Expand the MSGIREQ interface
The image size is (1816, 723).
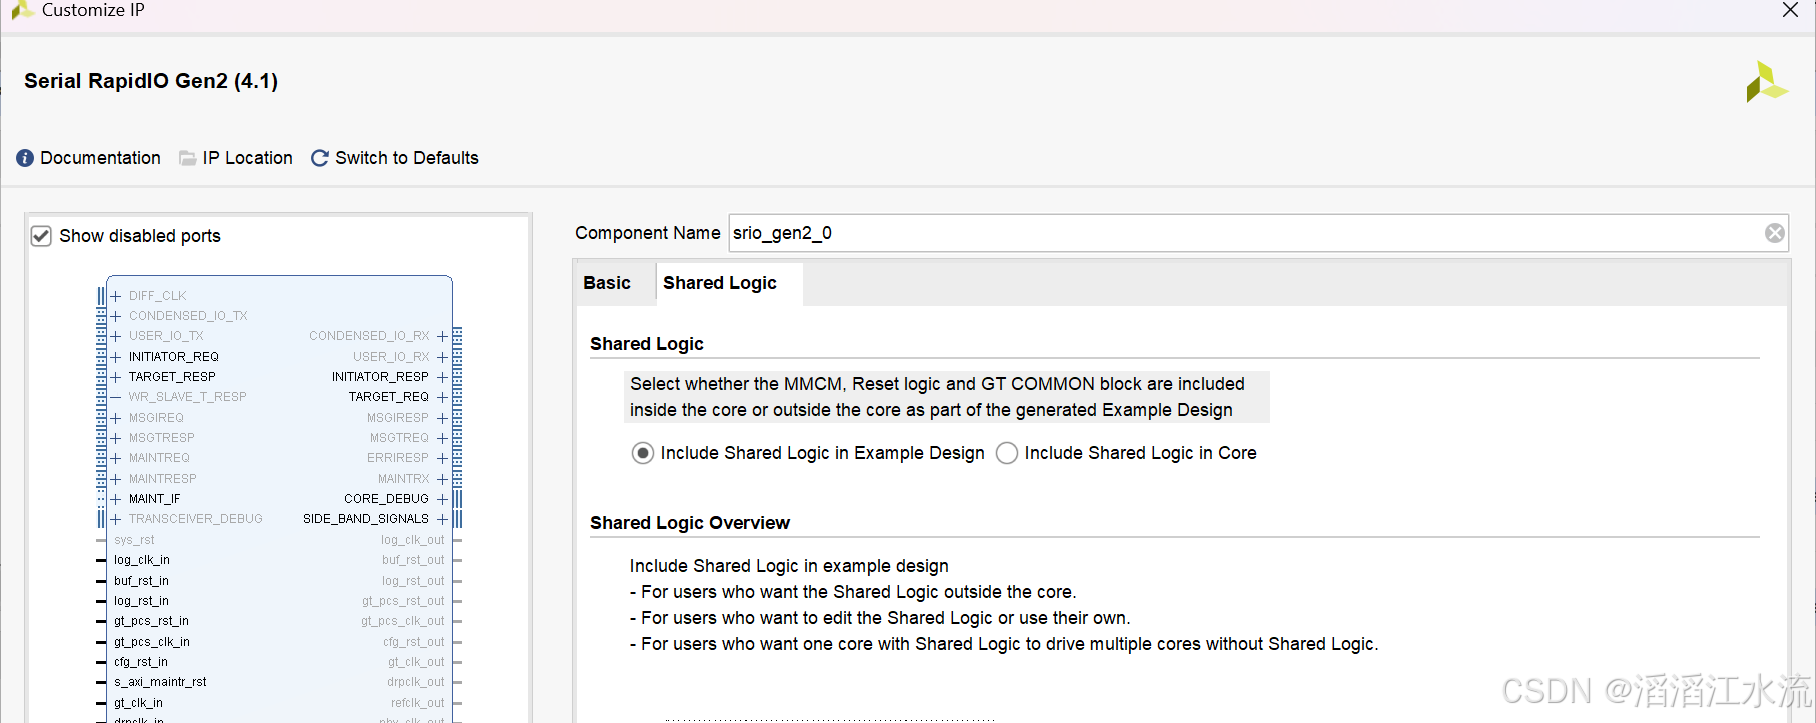coord(116,418)
